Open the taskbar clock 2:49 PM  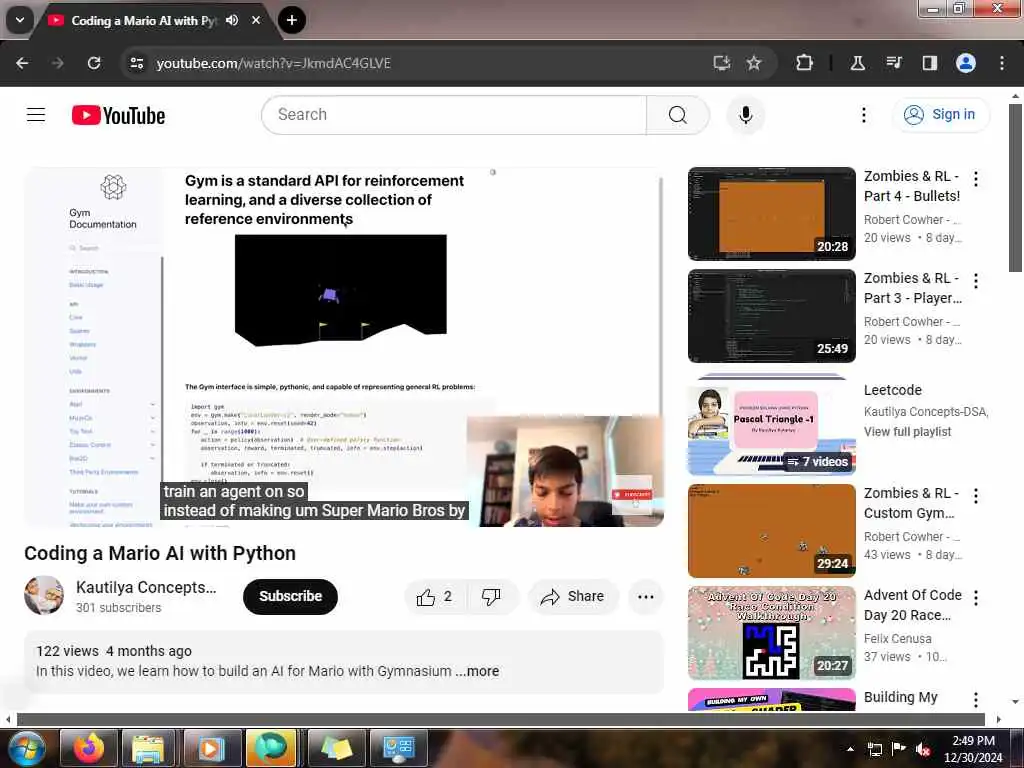(973, 748)
